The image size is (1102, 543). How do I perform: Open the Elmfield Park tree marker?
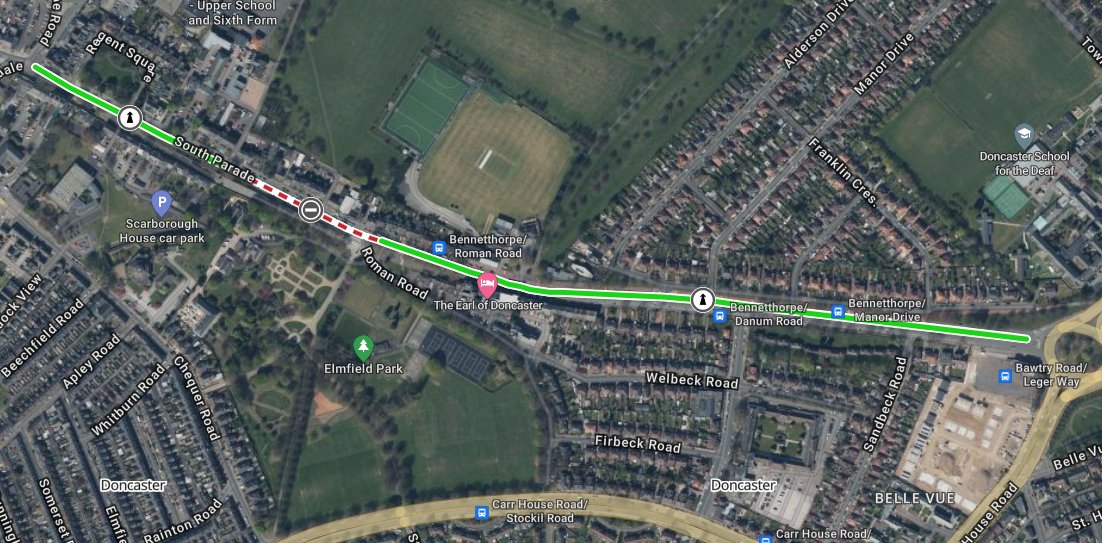363,346
